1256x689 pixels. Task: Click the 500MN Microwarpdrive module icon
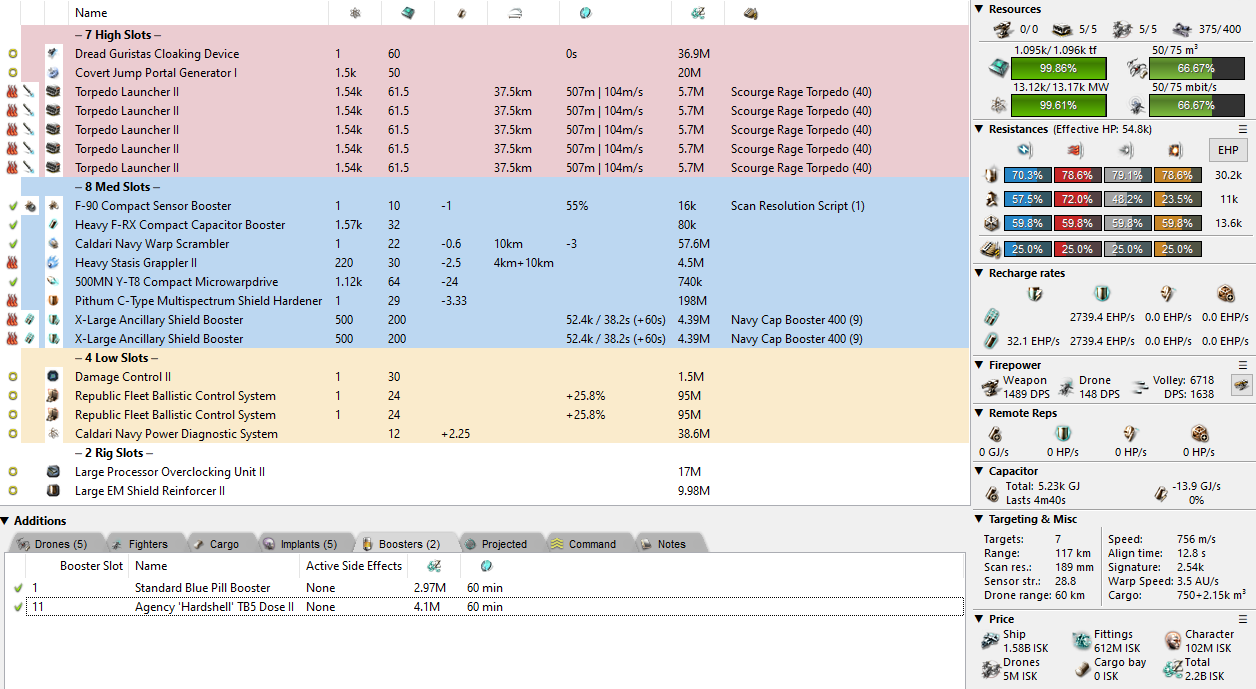click(53, 282)
